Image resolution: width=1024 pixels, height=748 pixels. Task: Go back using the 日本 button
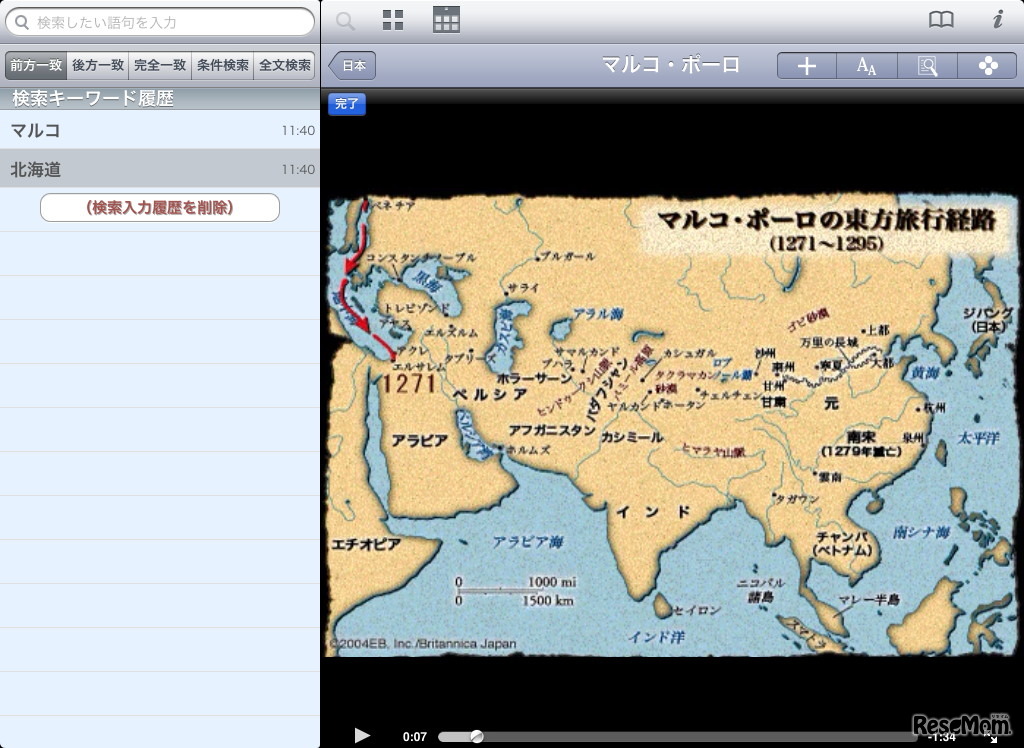352,64
